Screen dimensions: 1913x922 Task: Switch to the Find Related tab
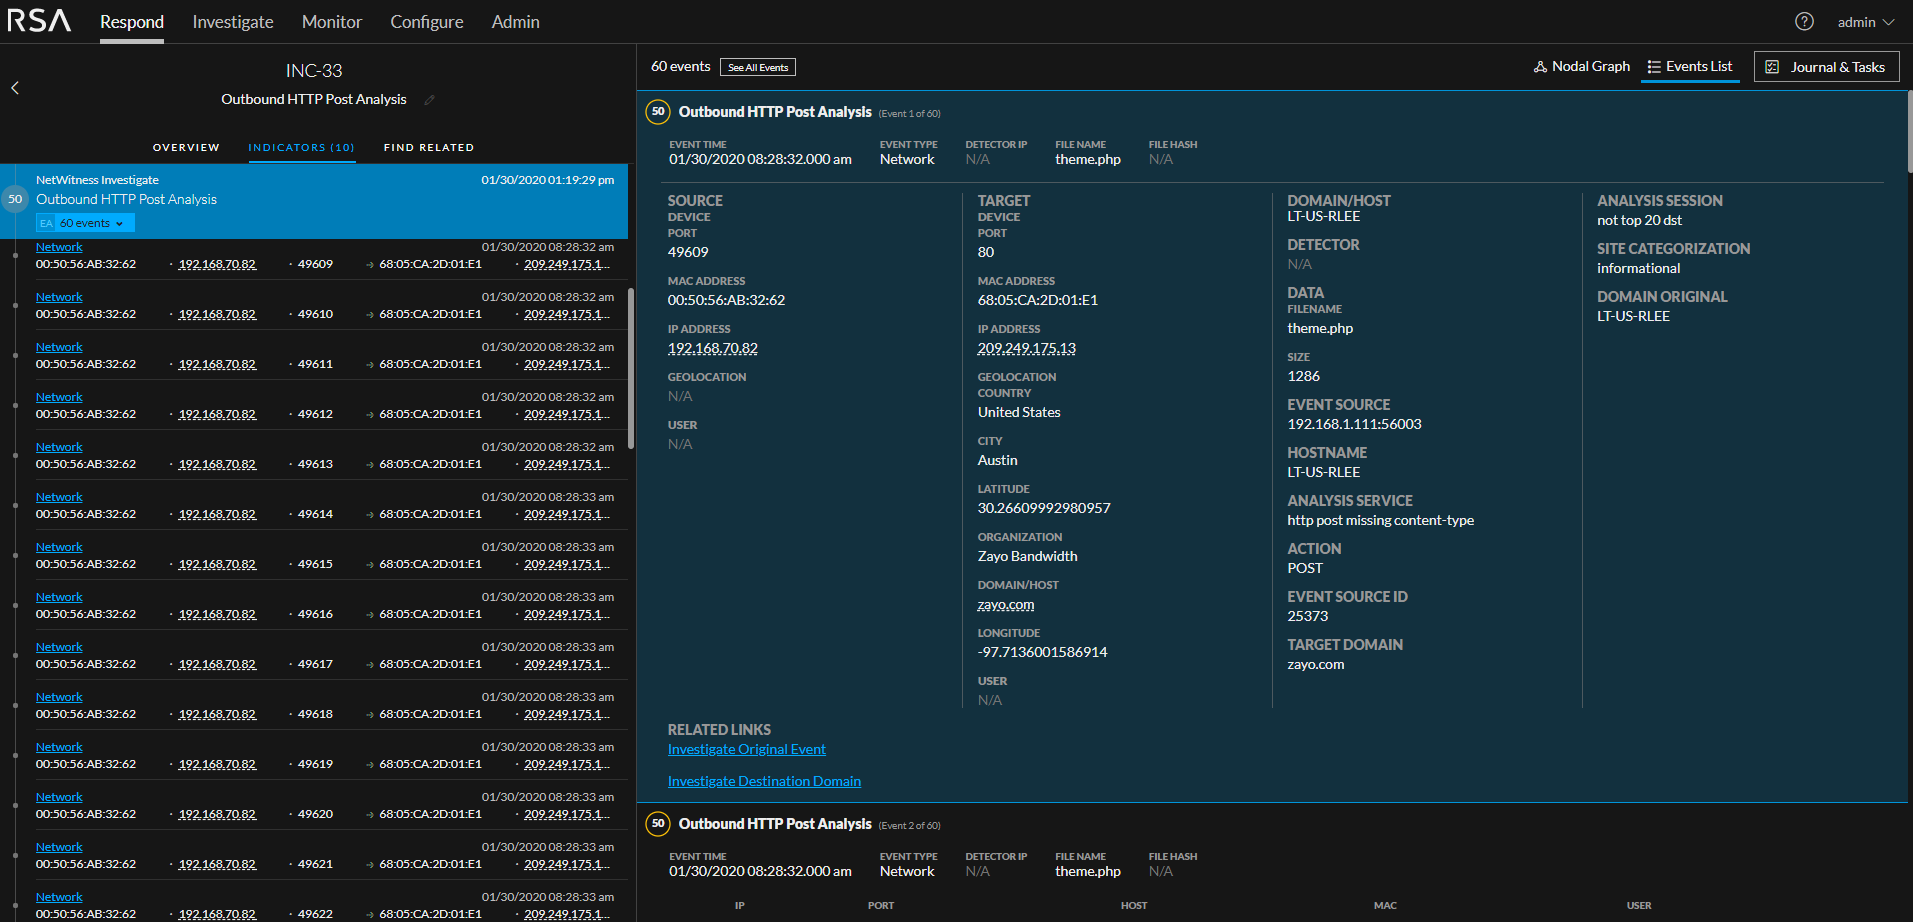tap(428, 148)
